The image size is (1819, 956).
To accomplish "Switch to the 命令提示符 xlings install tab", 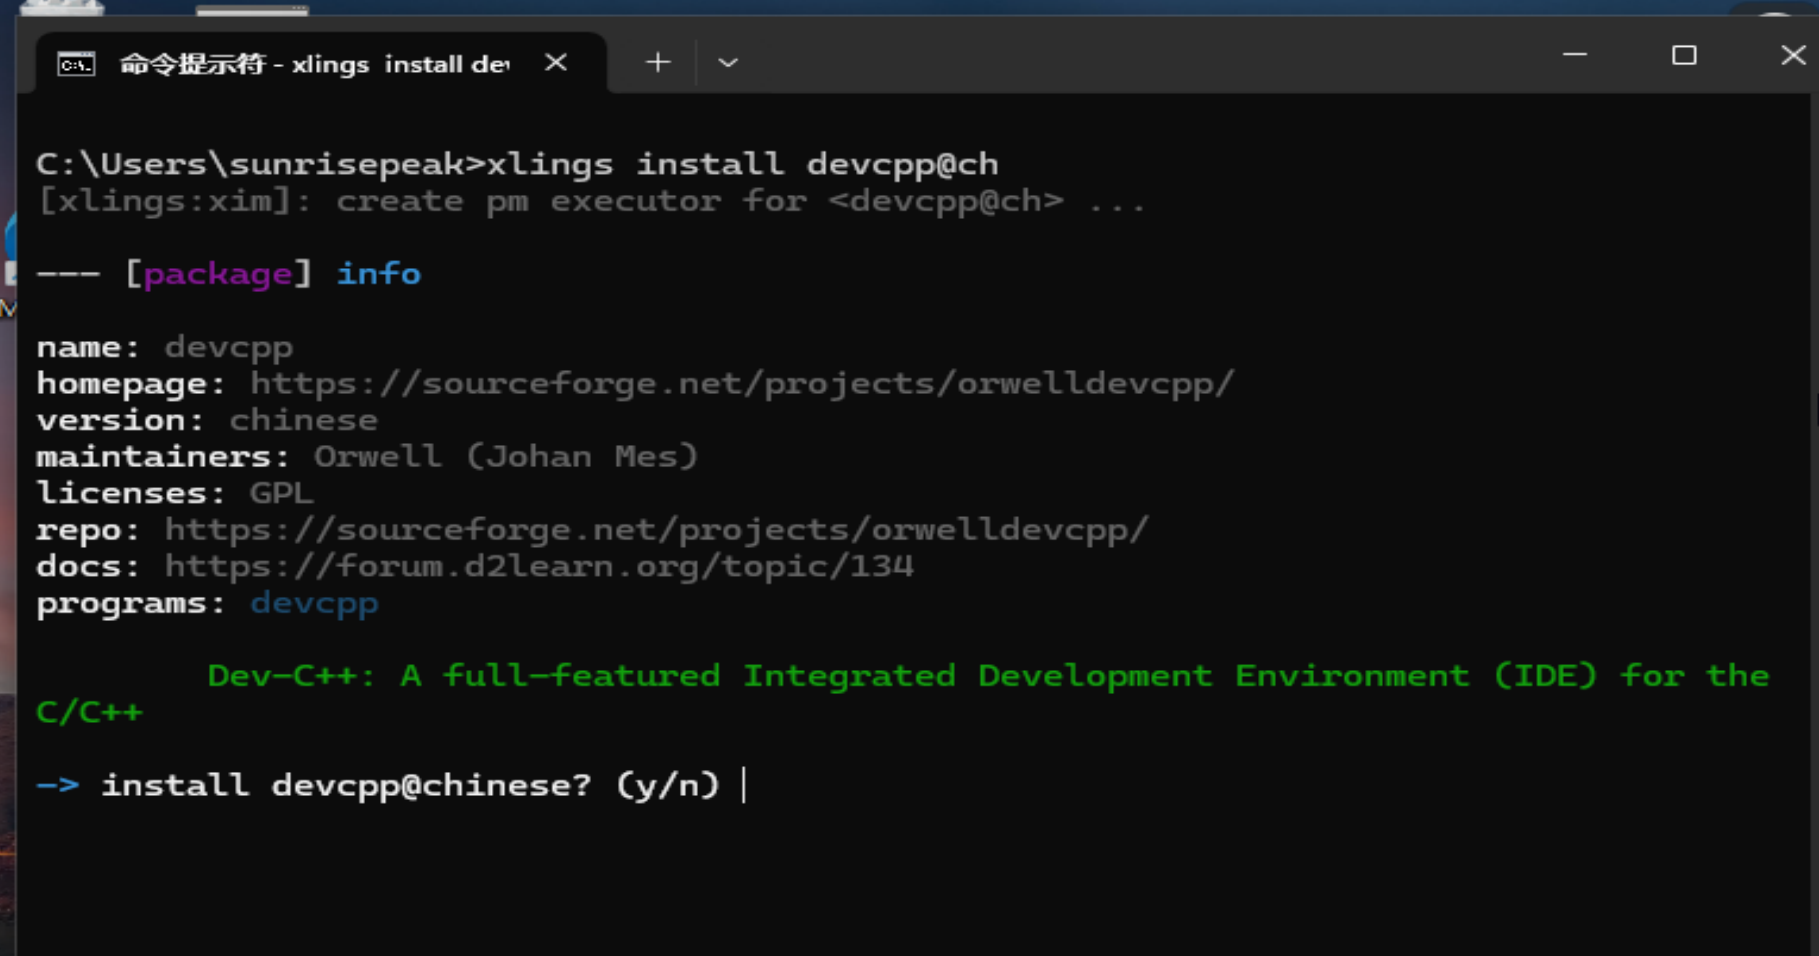I will (x=300, y=62).
